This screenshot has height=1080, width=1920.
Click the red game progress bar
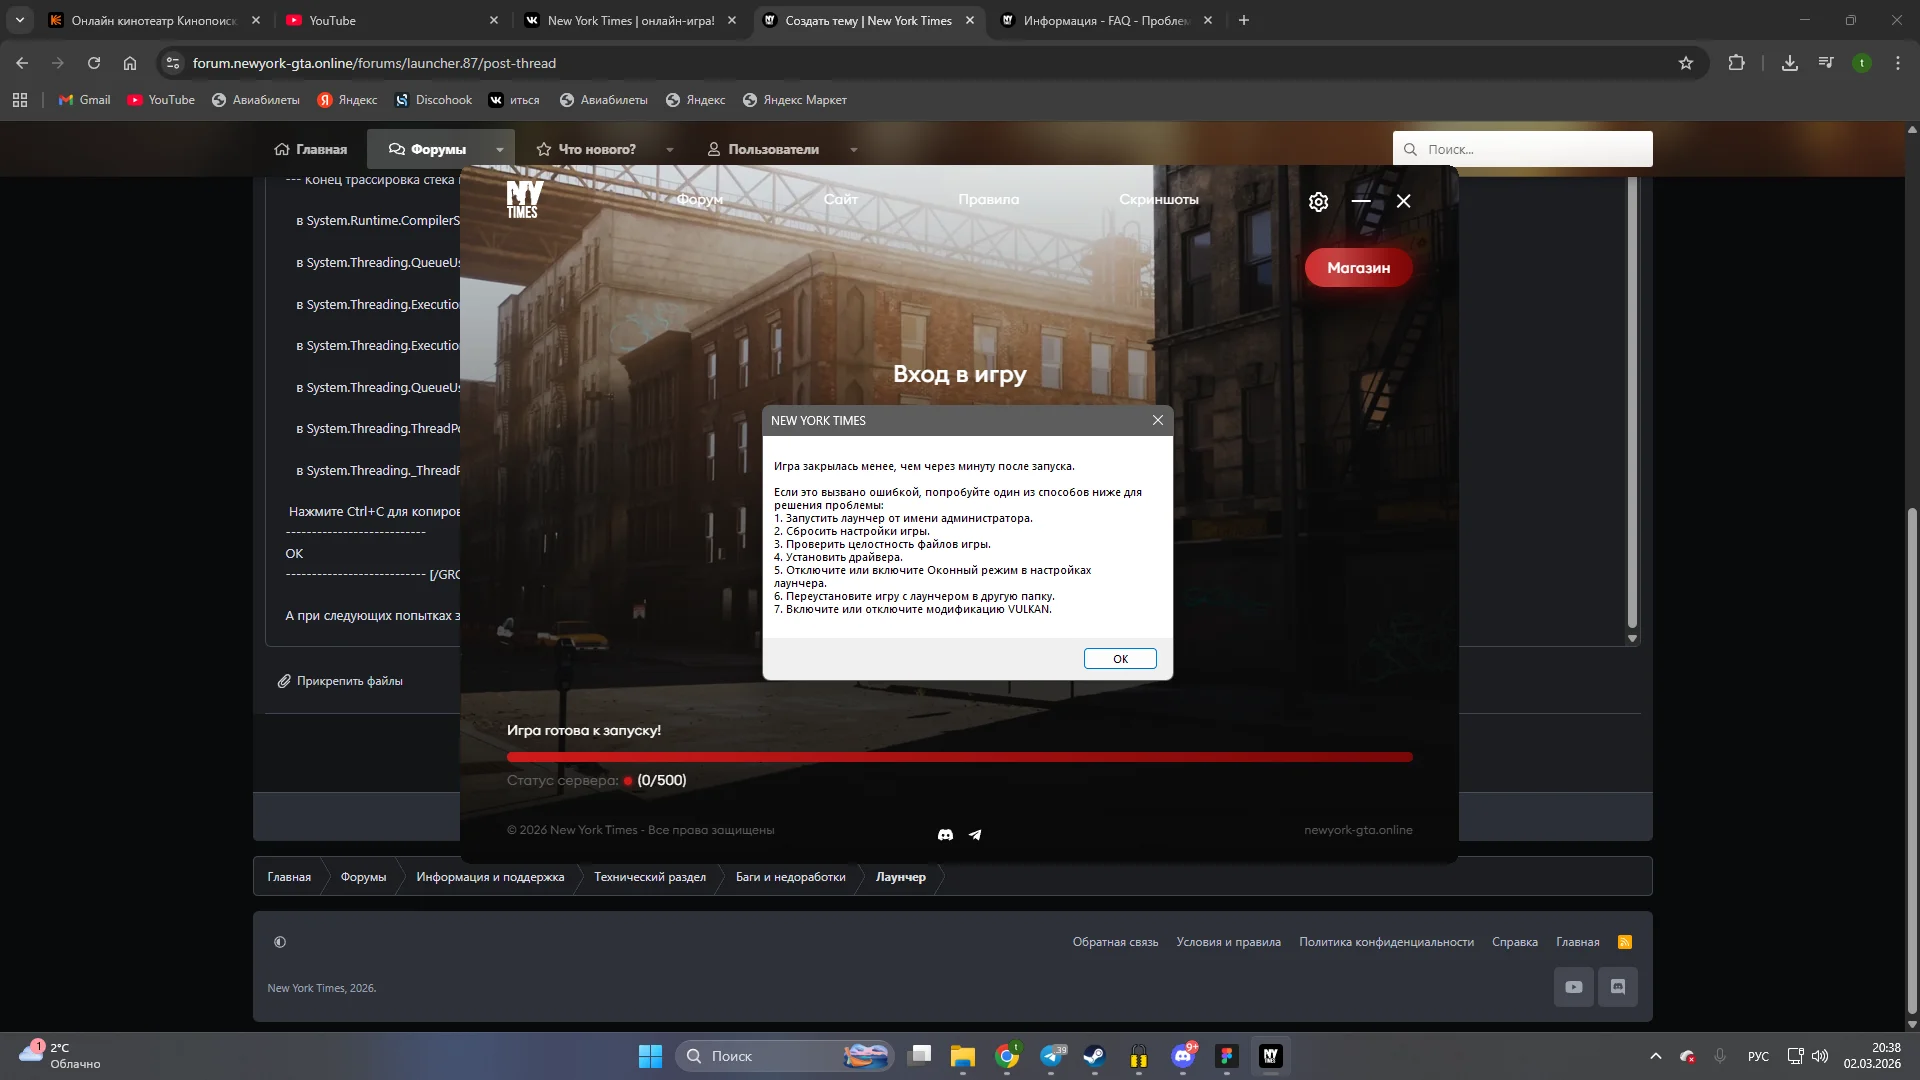[959, 757]
